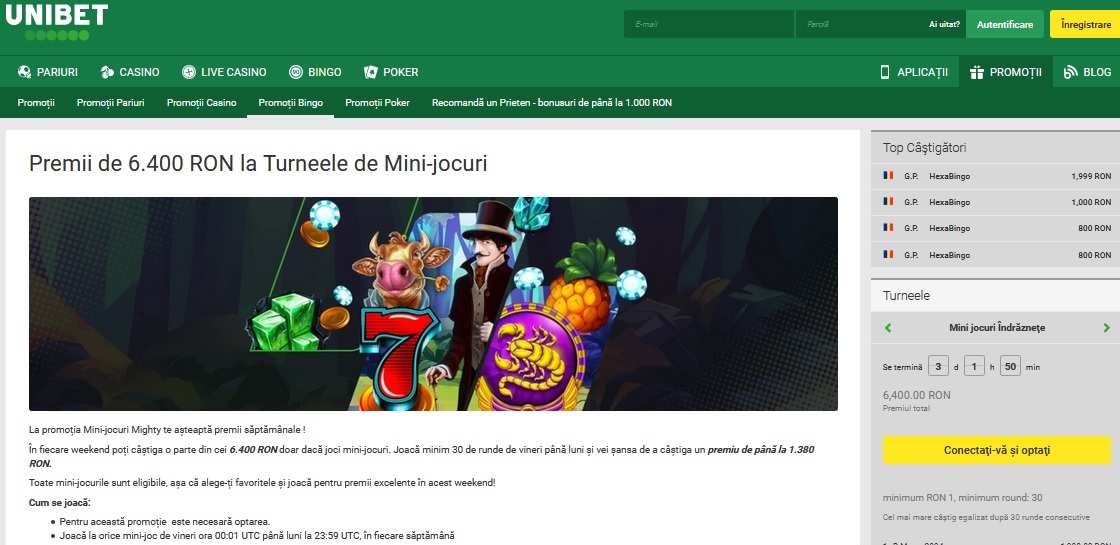The height and width of the screenshot is (545, 1120).
Task: Click the Conectați-vă și optați button
Action: pos(997,451)
